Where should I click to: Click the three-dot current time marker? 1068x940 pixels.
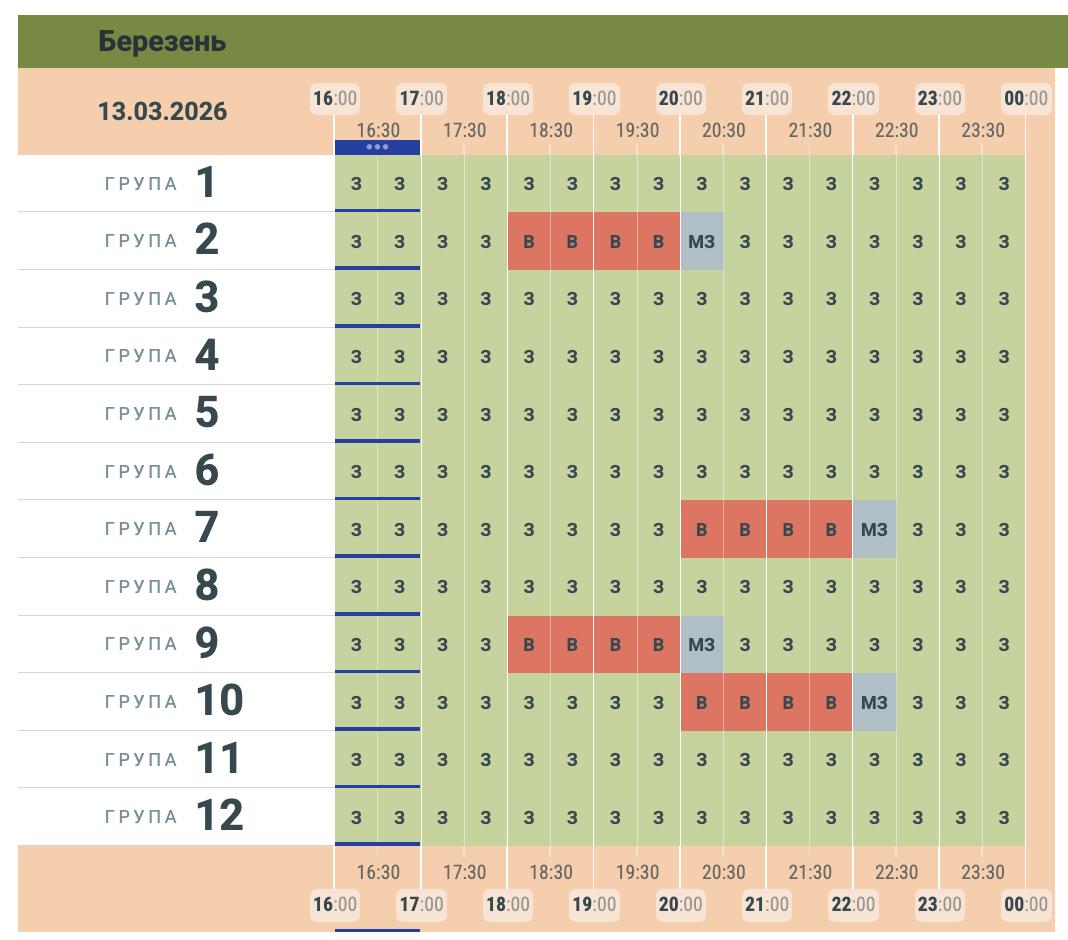pyautogui.click(x=377, y=147)
